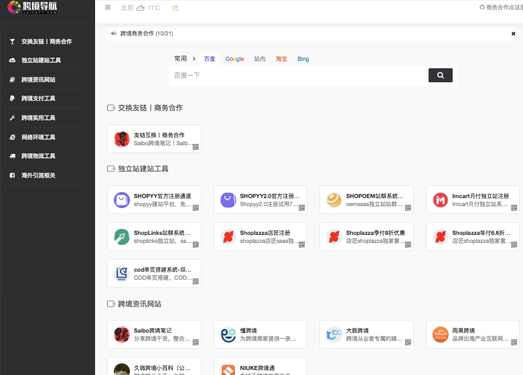Click the PayPal icon next to 跨境支付工具
The image size is (523, 375).
point(12,98)
